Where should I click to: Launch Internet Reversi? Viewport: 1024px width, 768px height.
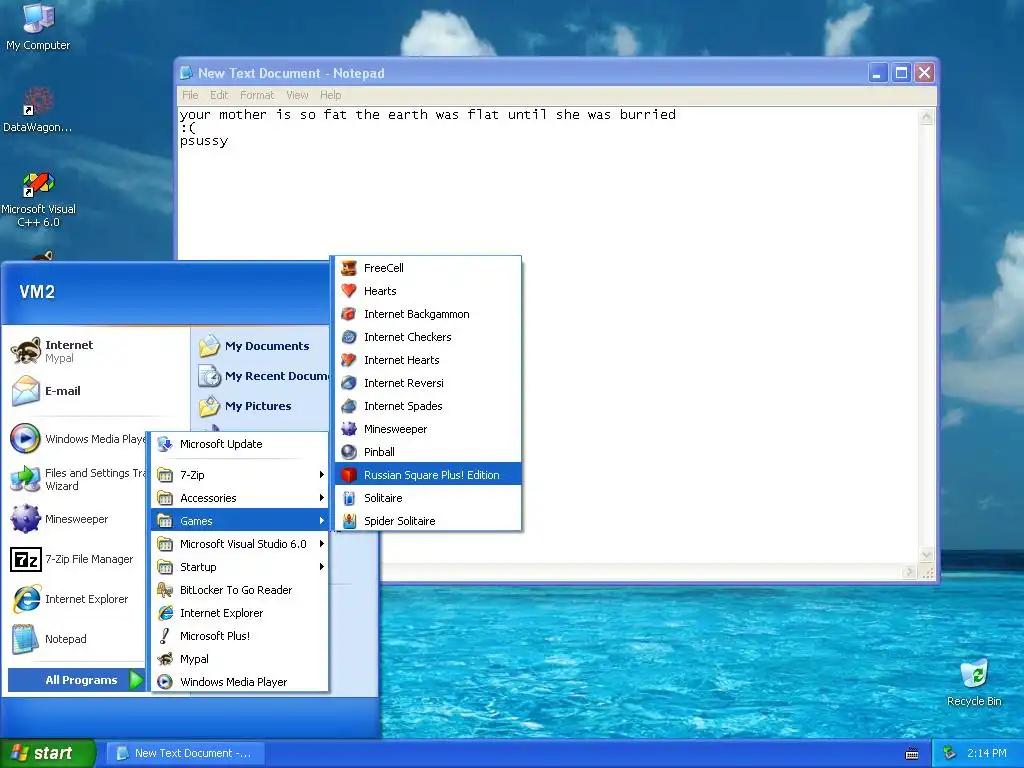pyautogui.click(x=428, y=383)
